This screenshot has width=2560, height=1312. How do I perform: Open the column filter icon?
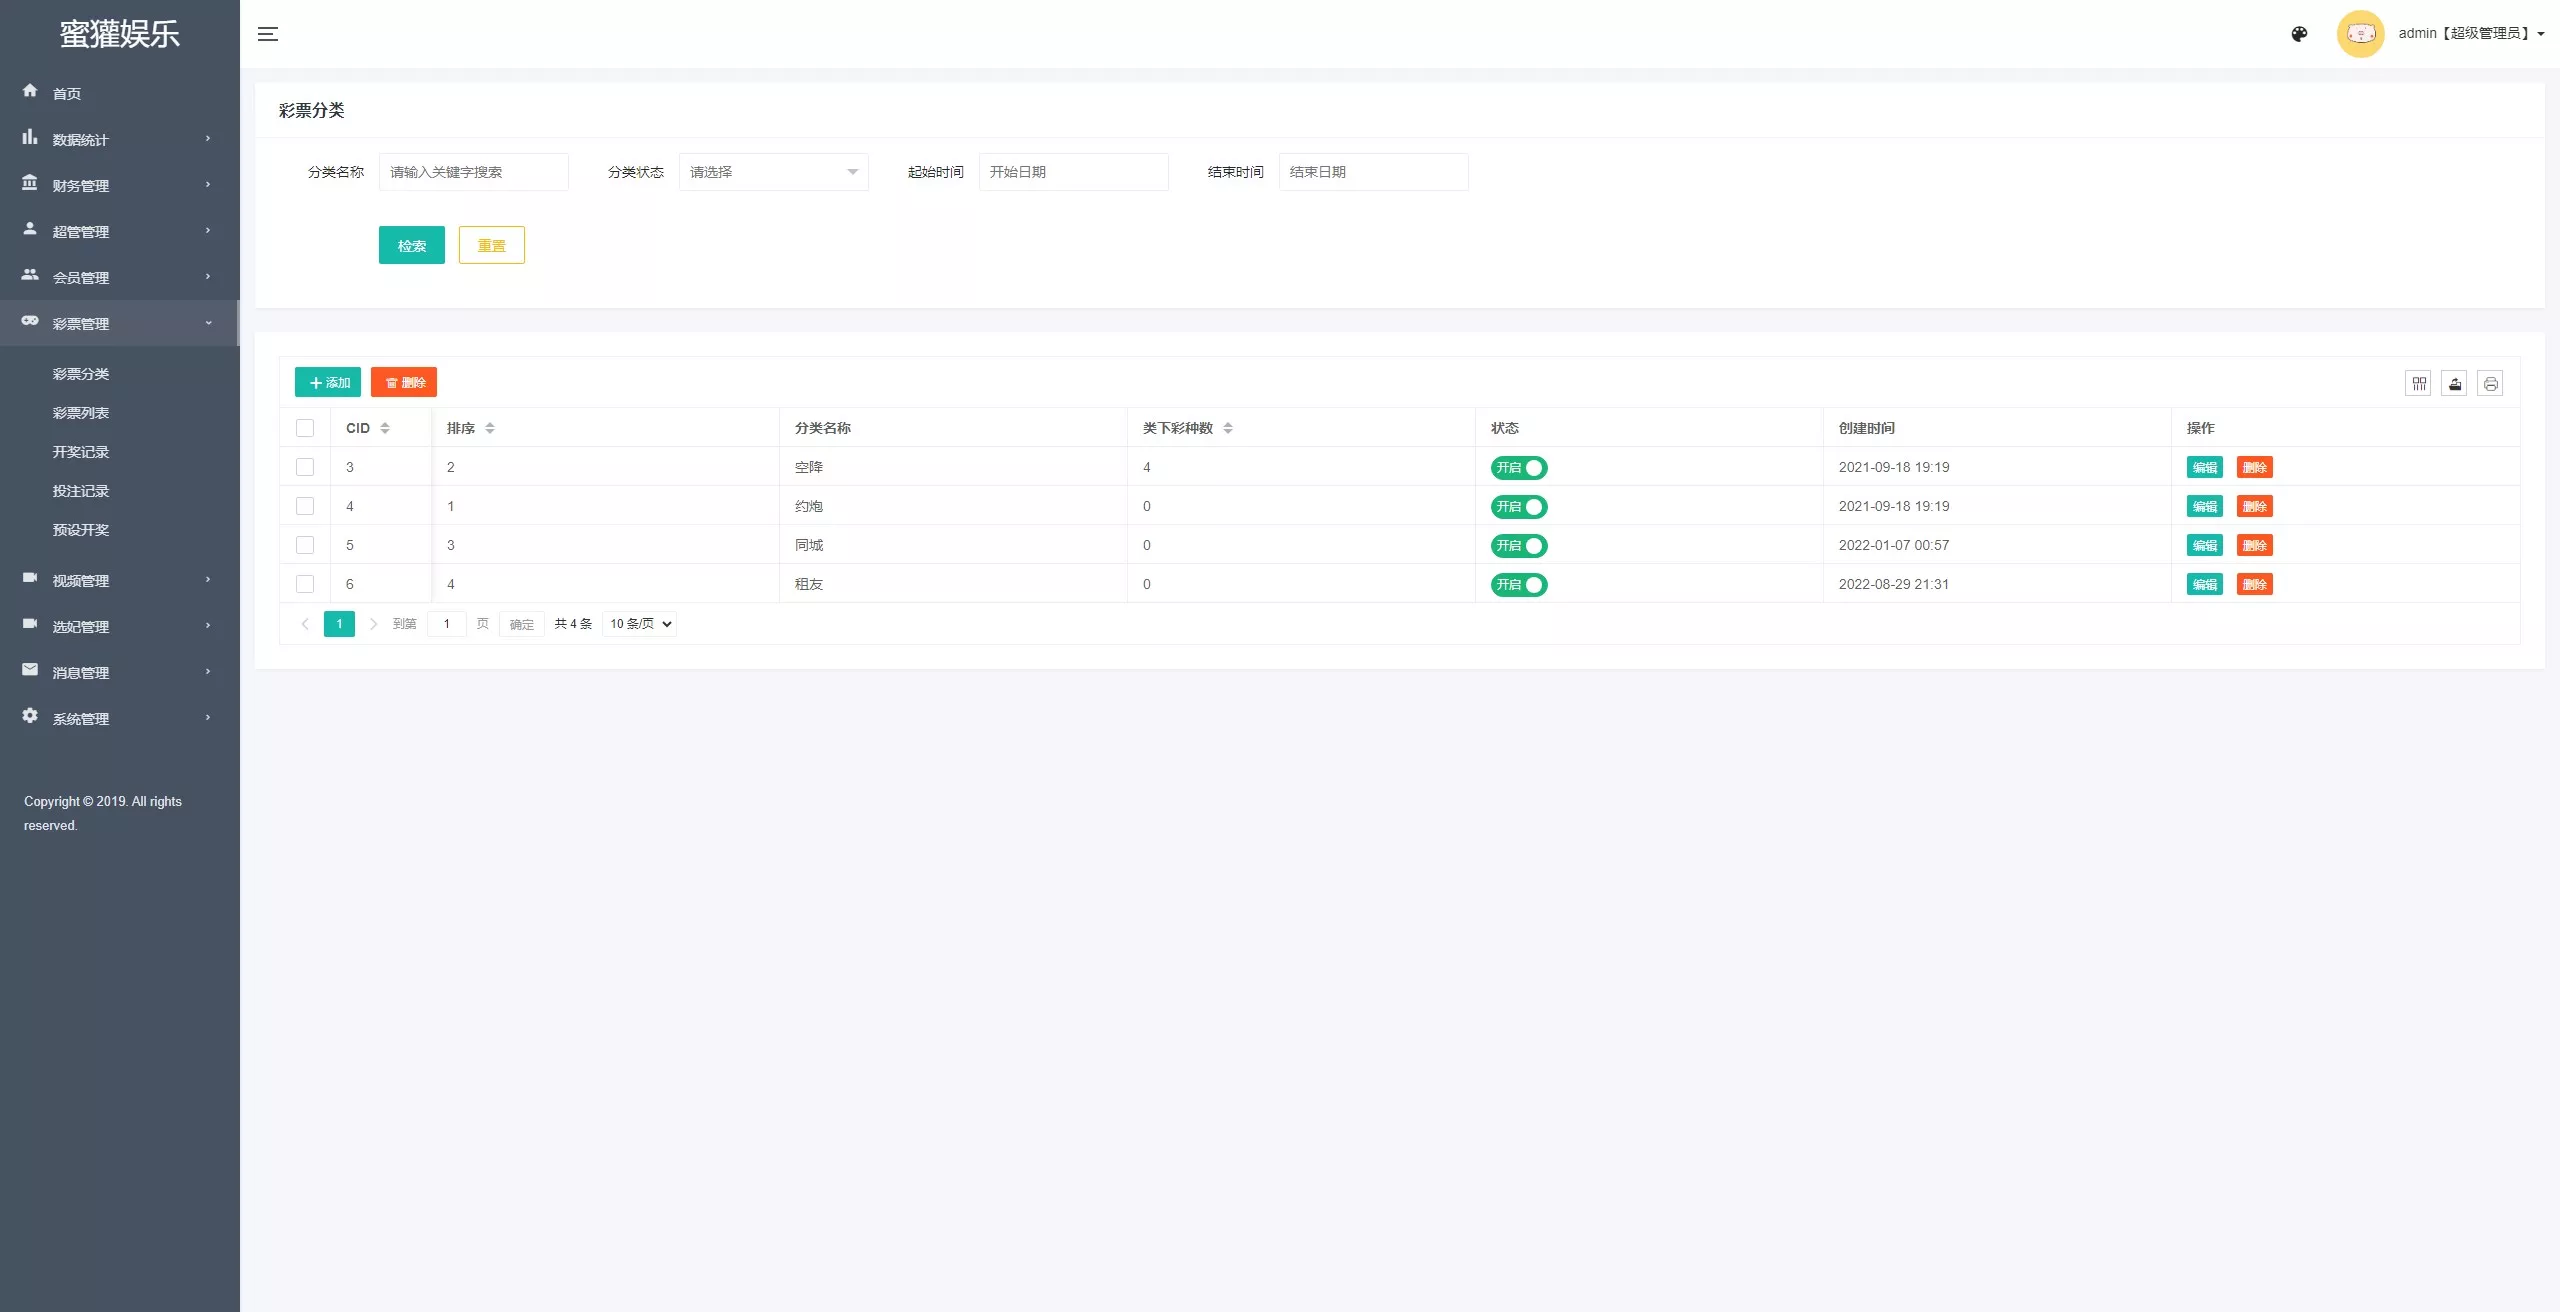pyautogui.click(x=2419, y=383)
